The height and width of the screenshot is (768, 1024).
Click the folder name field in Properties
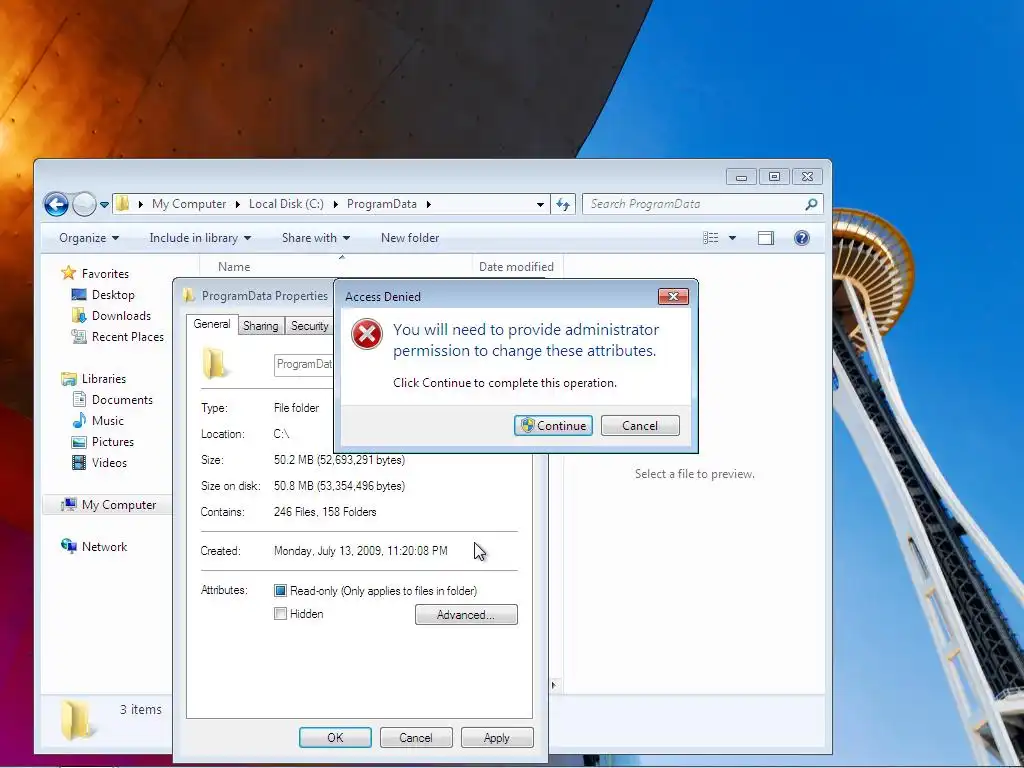click(x=304, y=364)
